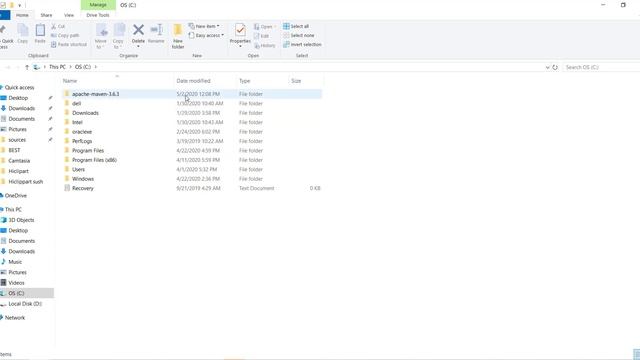640x360 pixels.
Task: Click the Manage contextual tab
Action: 98,5
